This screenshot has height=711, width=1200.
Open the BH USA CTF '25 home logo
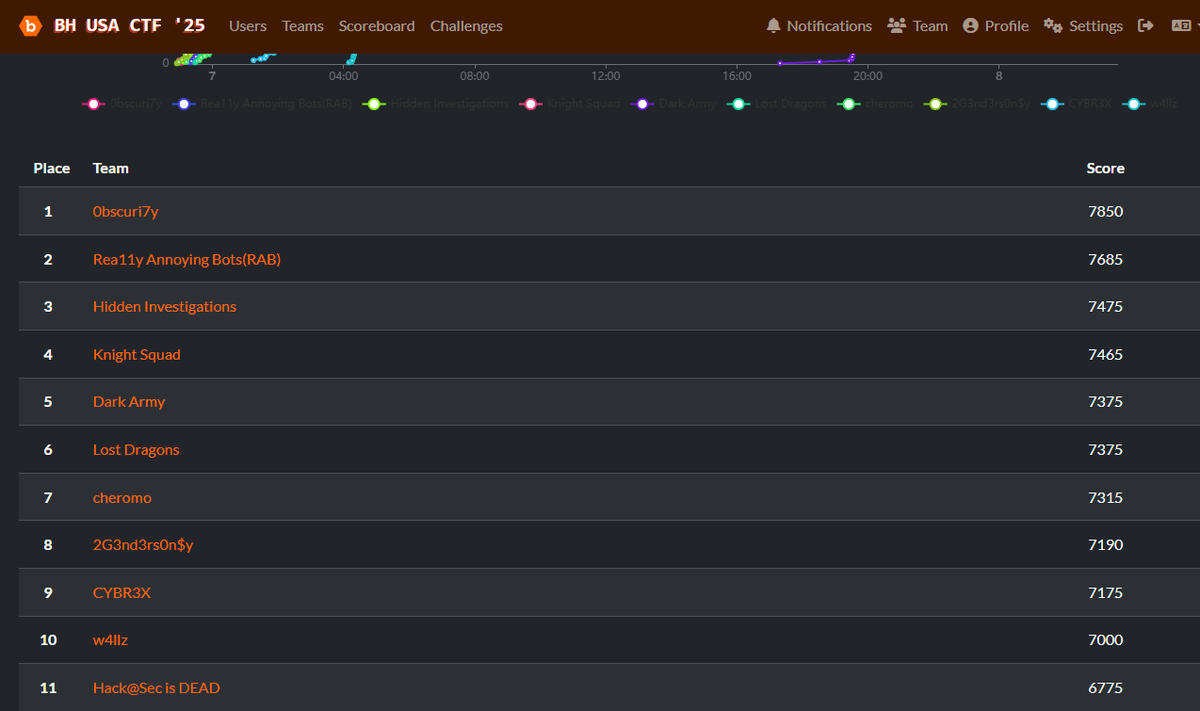click(x=112, y=26)
